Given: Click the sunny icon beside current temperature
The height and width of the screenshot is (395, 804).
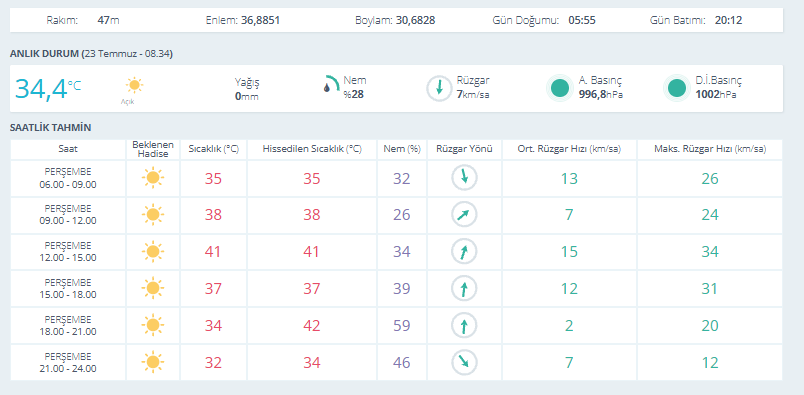Looking at the screenshot, I should [134, 85].
